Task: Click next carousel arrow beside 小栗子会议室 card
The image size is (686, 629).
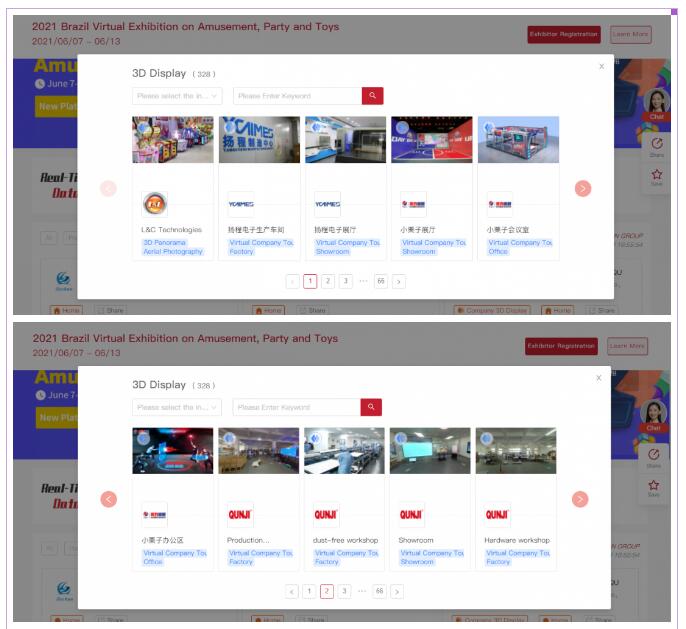Action: [x=583, y=188]
